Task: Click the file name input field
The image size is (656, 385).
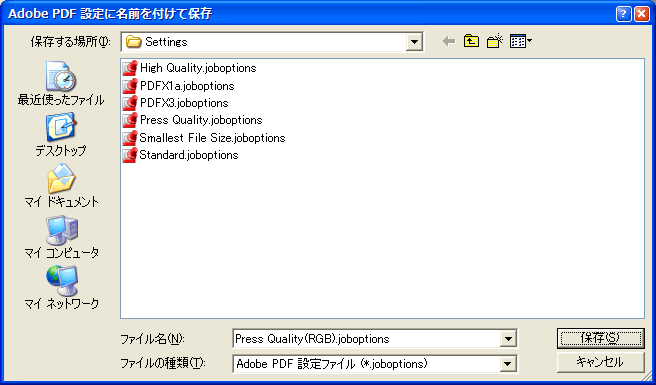Action: 366,339
